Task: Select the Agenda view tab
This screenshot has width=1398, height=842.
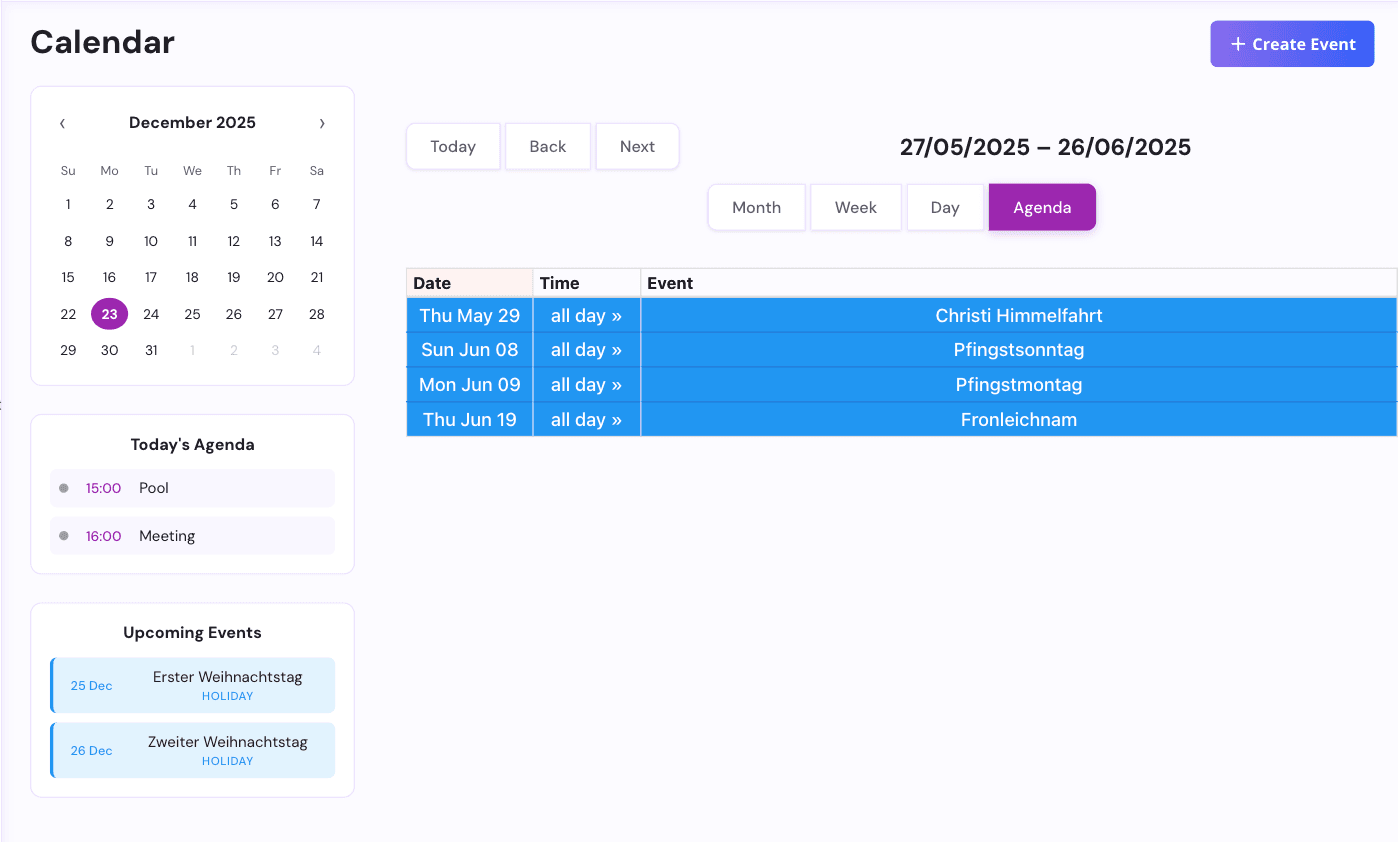Action: click(1041, 207)
